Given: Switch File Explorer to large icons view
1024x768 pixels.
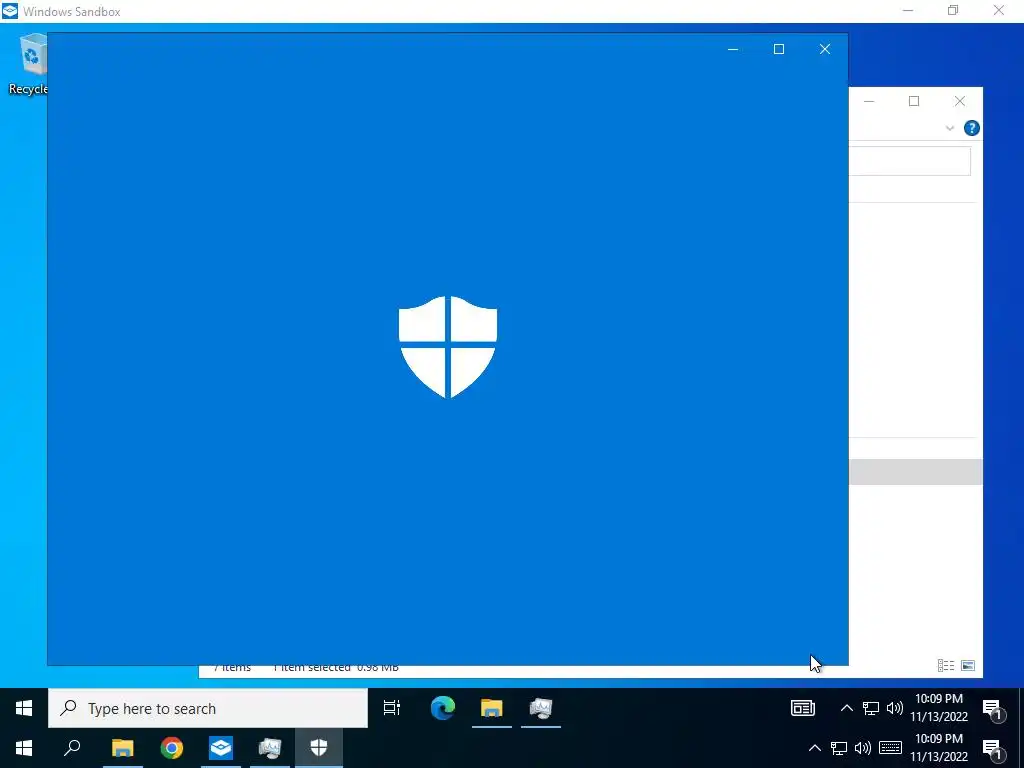Looking at the screenshot, I should click(968, 665).
